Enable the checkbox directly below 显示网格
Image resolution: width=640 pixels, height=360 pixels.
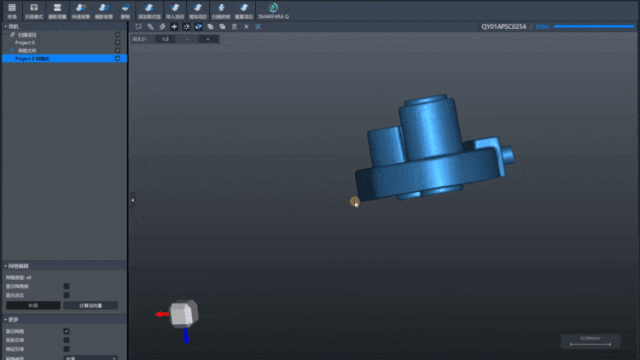pos(66,340)
